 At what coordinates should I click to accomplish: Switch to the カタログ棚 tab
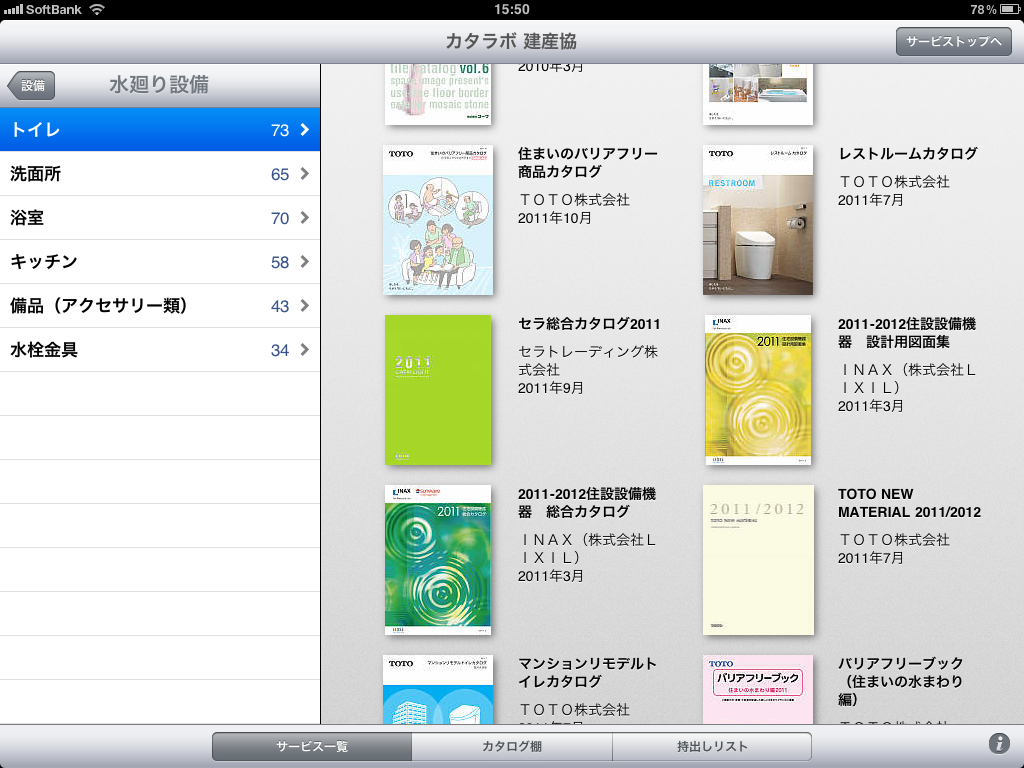click(x=512, y=746)
